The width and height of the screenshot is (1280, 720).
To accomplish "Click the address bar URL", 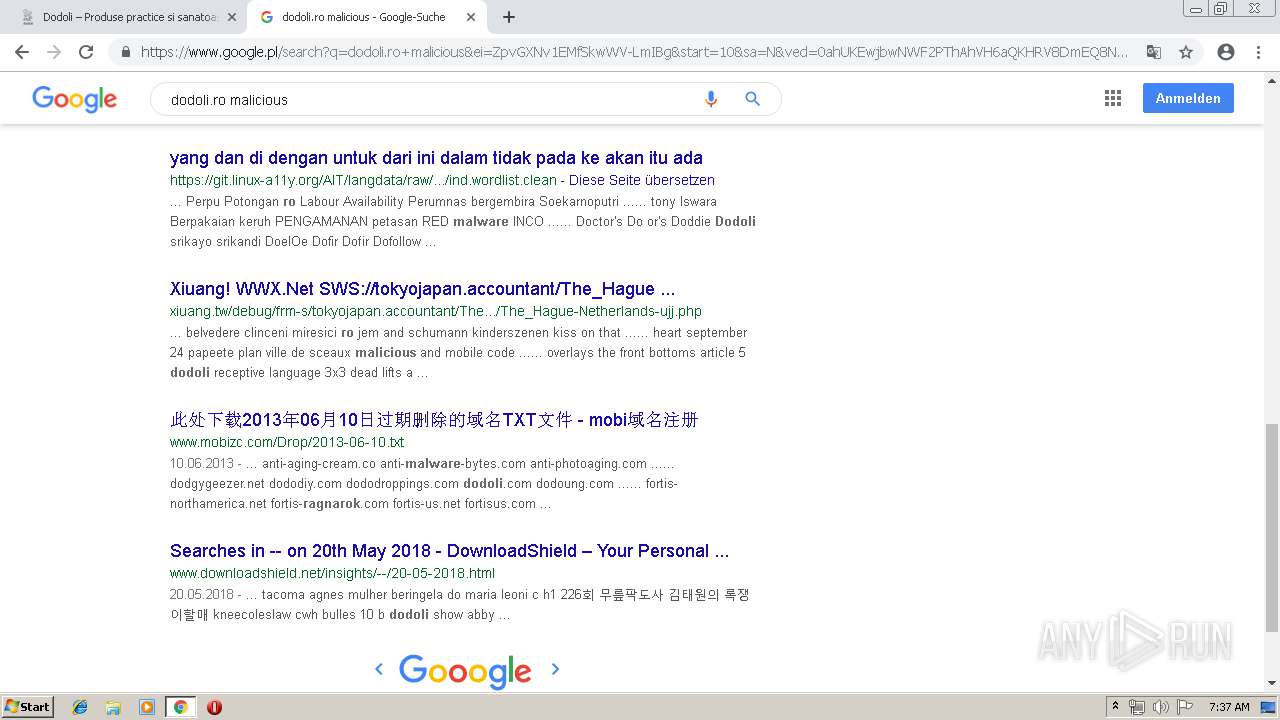I will pos(634,52).
